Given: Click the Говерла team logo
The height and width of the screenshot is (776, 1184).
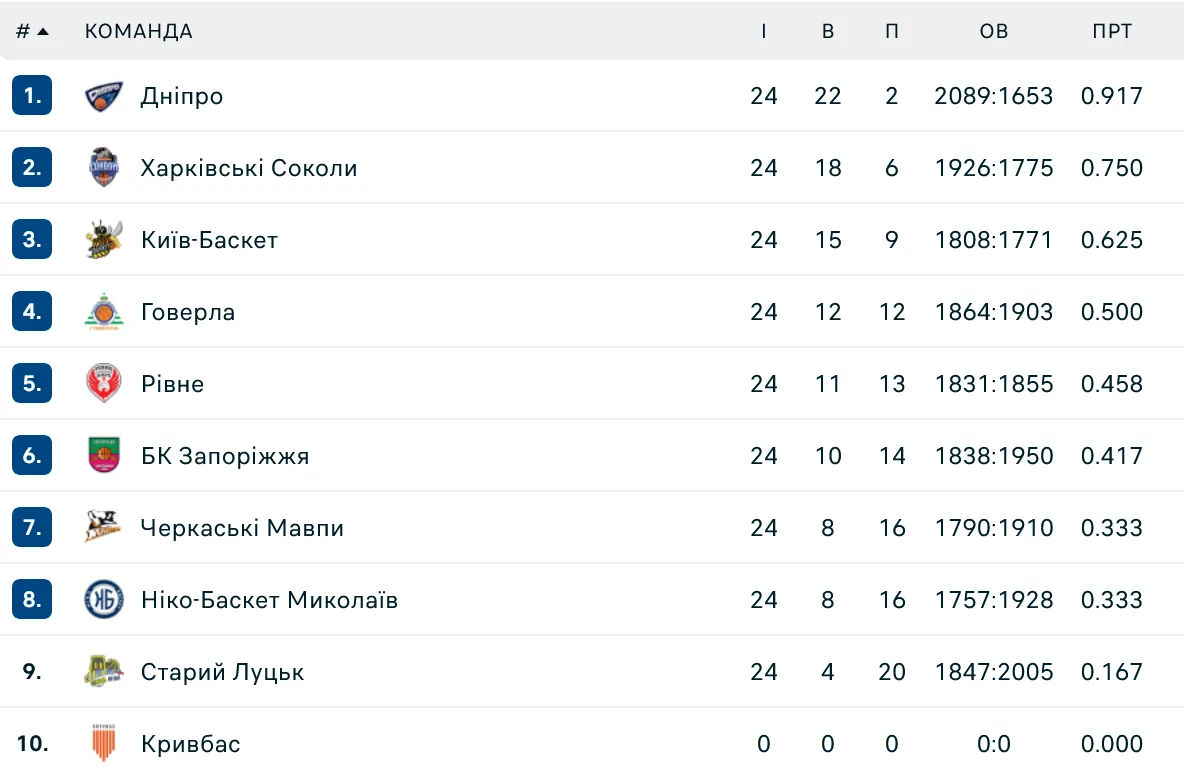Looking at the screenshot, I should tap(104, 312).
